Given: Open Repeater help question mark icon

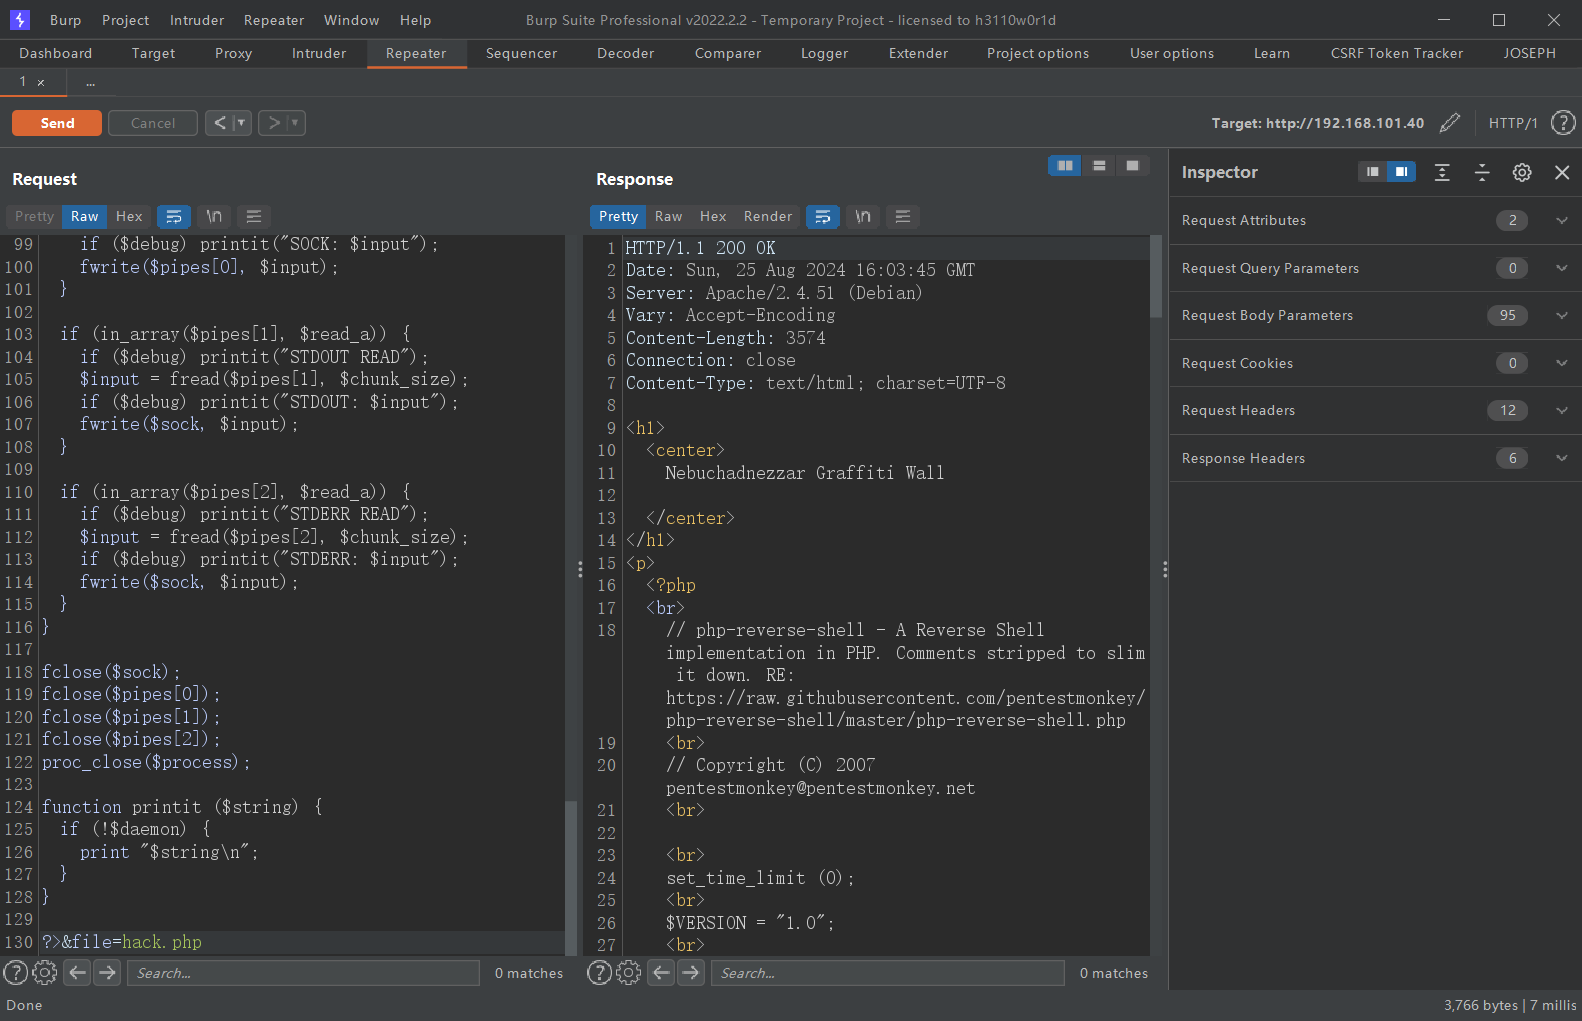Looking at the screenshot, I should coord(1562,123).
